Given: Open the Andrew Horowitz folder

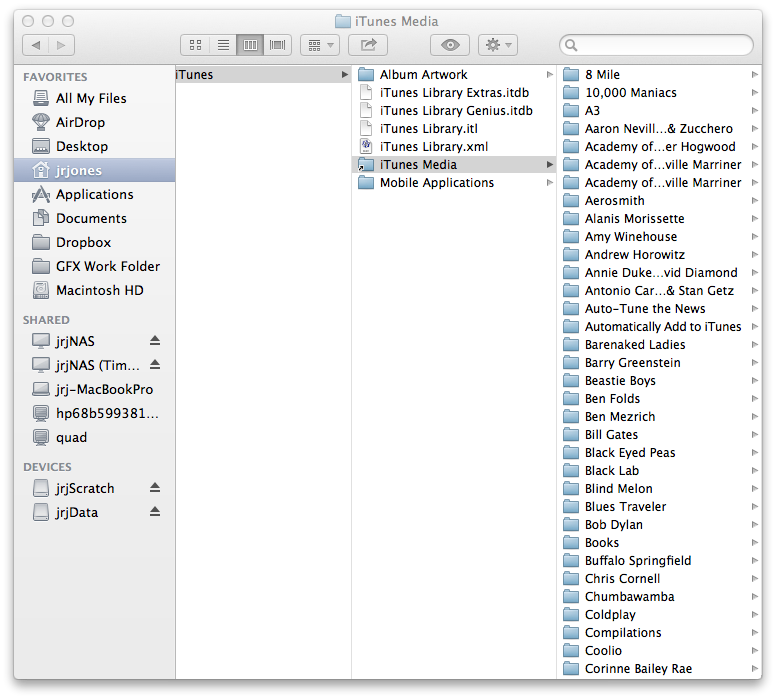Looking at the screenshot, I should click(660, 254).
